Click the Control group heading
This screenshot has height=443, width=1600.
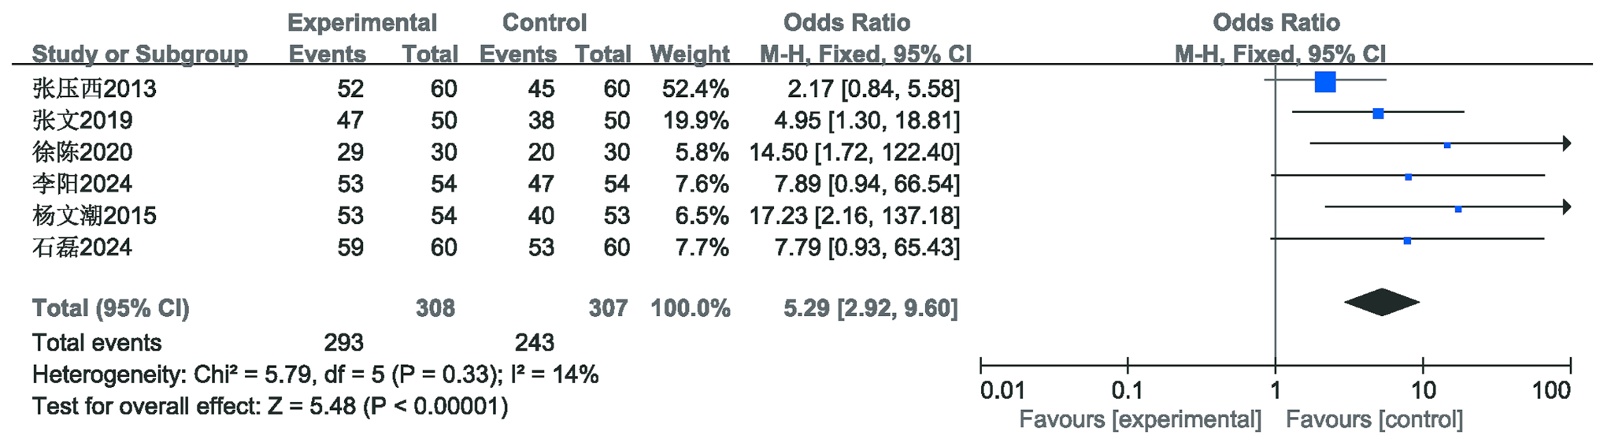544,23
